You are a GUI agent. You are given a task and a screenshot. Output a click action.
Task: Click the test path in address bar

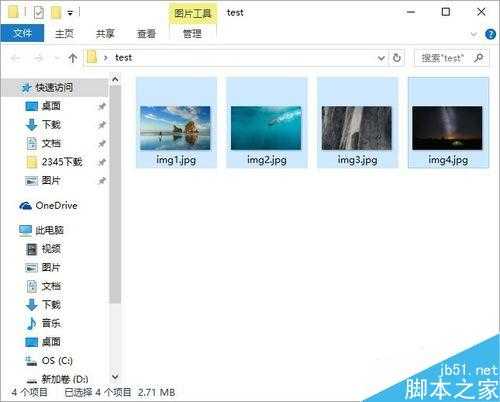click(x=123, y=58)
